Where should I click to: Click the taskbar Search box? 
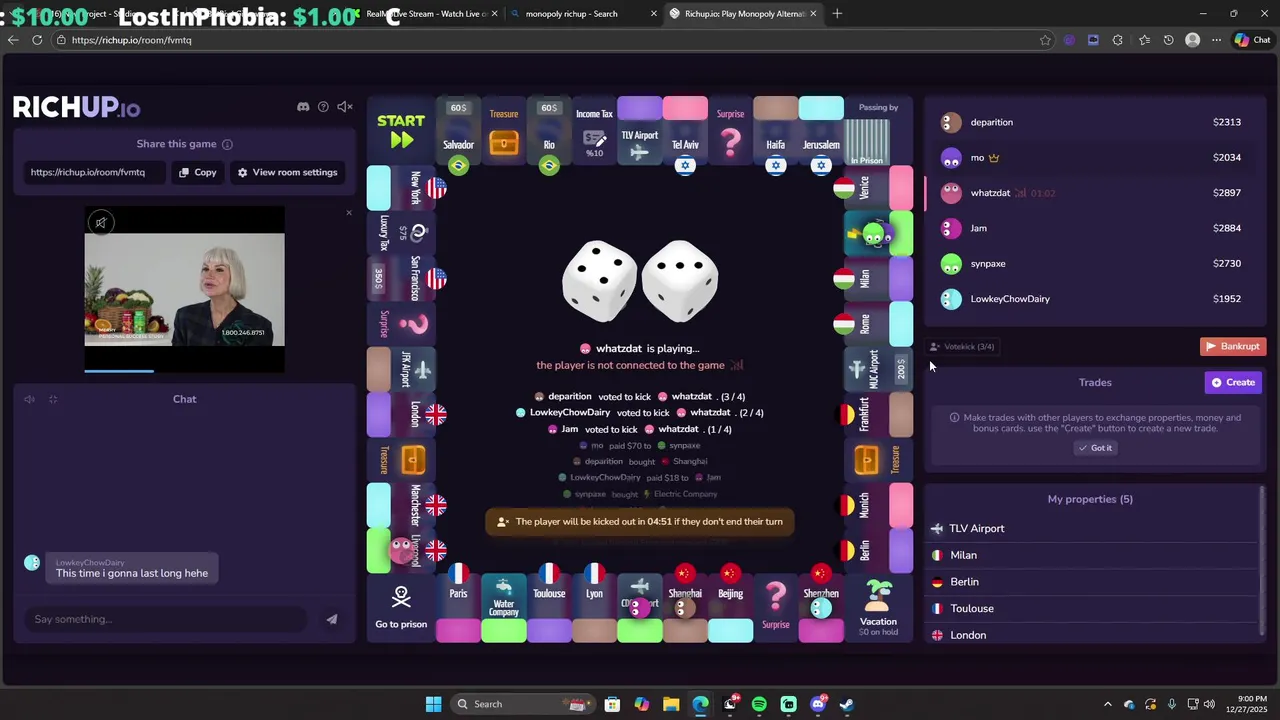[523, 704]
